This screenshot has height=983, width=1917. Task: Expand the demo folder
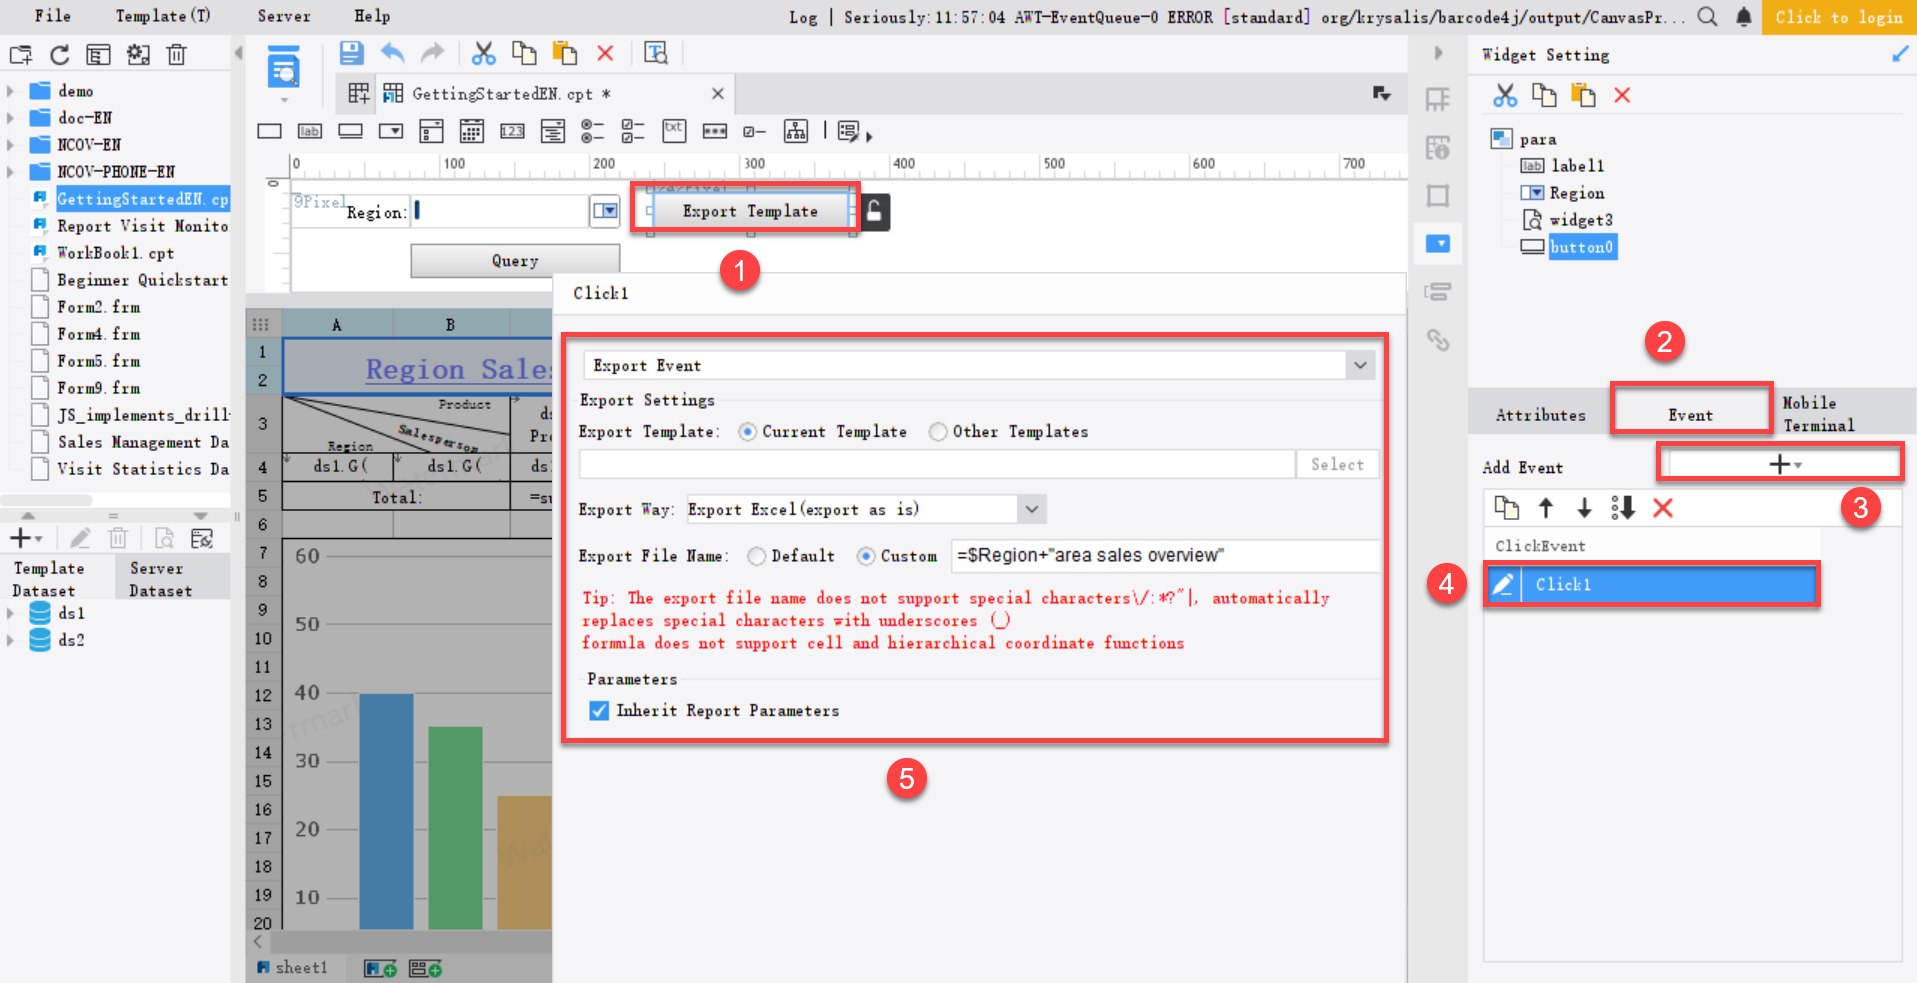[x=11, y=91]
